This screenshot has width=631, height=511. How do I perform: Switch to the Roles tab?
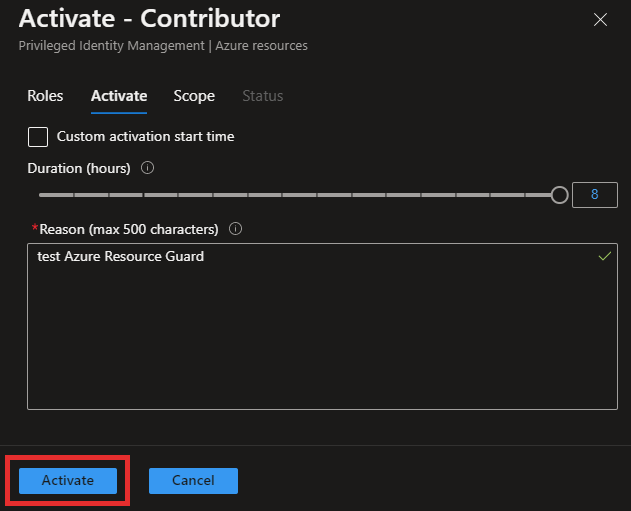pos(45,96)
